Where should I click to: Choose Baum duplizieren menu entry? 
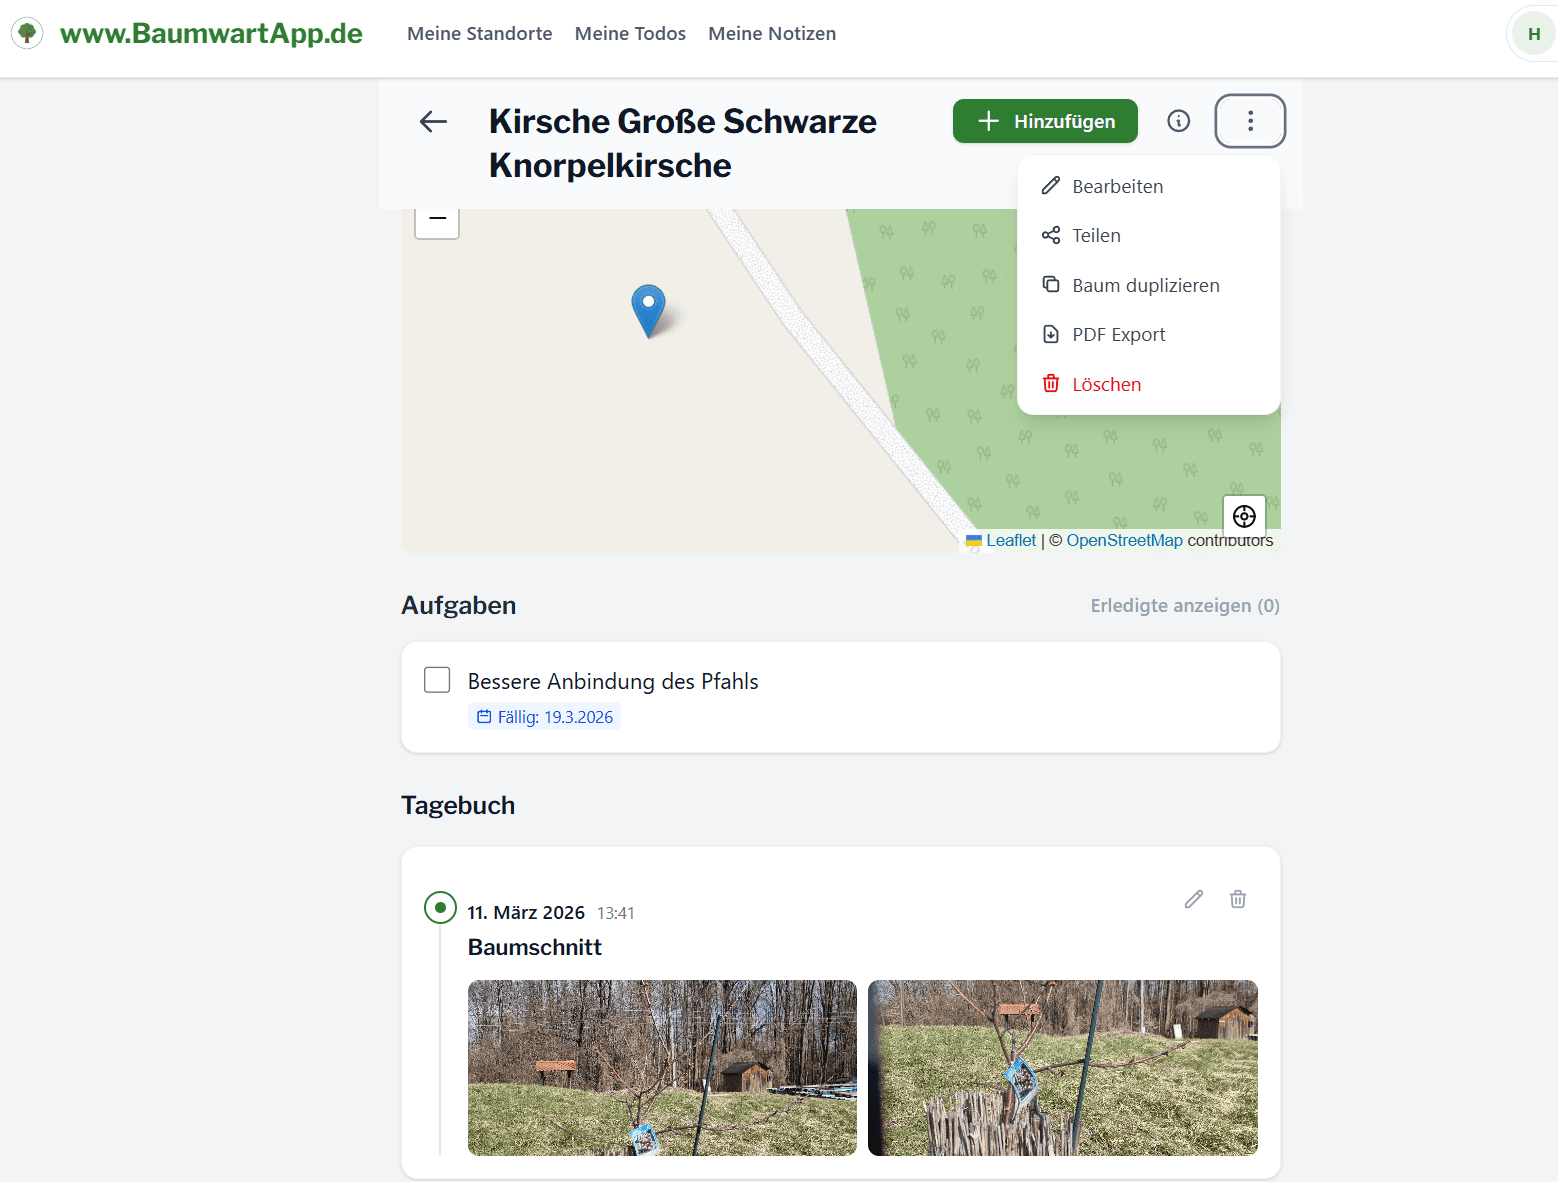1145,286
